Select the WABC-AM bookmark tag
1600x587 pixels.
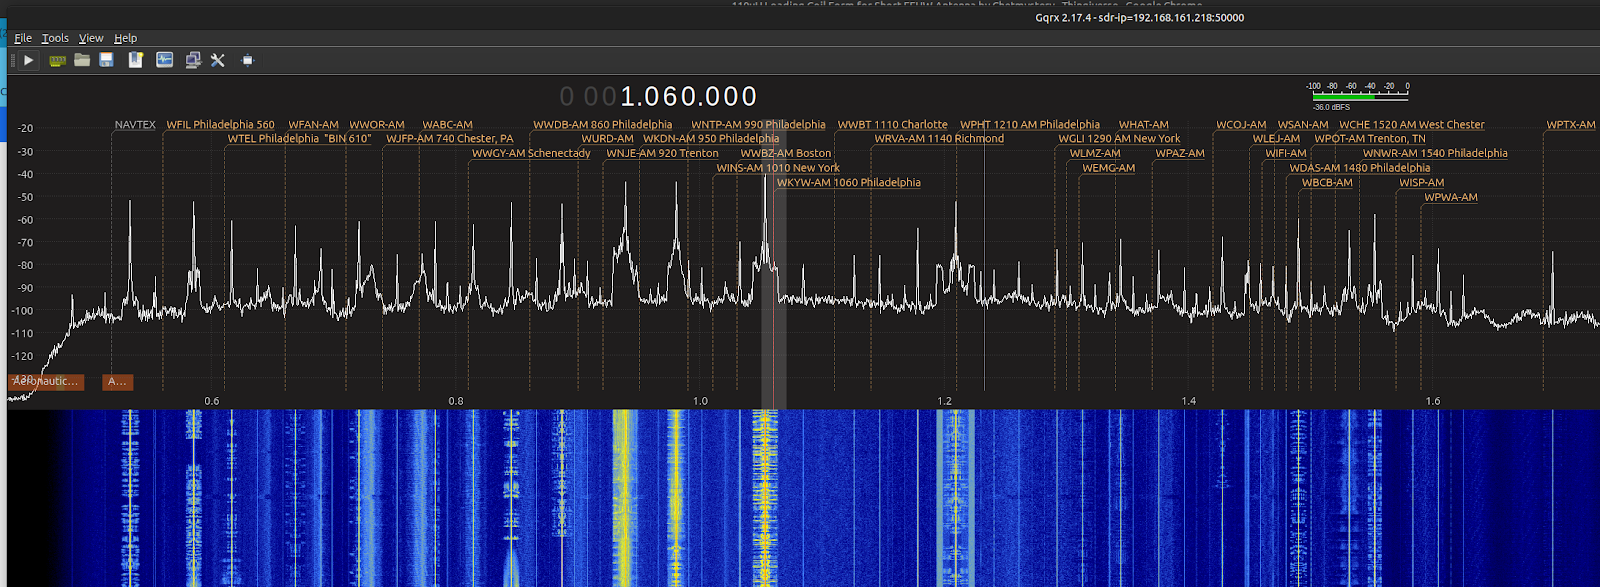pos(447,125)
